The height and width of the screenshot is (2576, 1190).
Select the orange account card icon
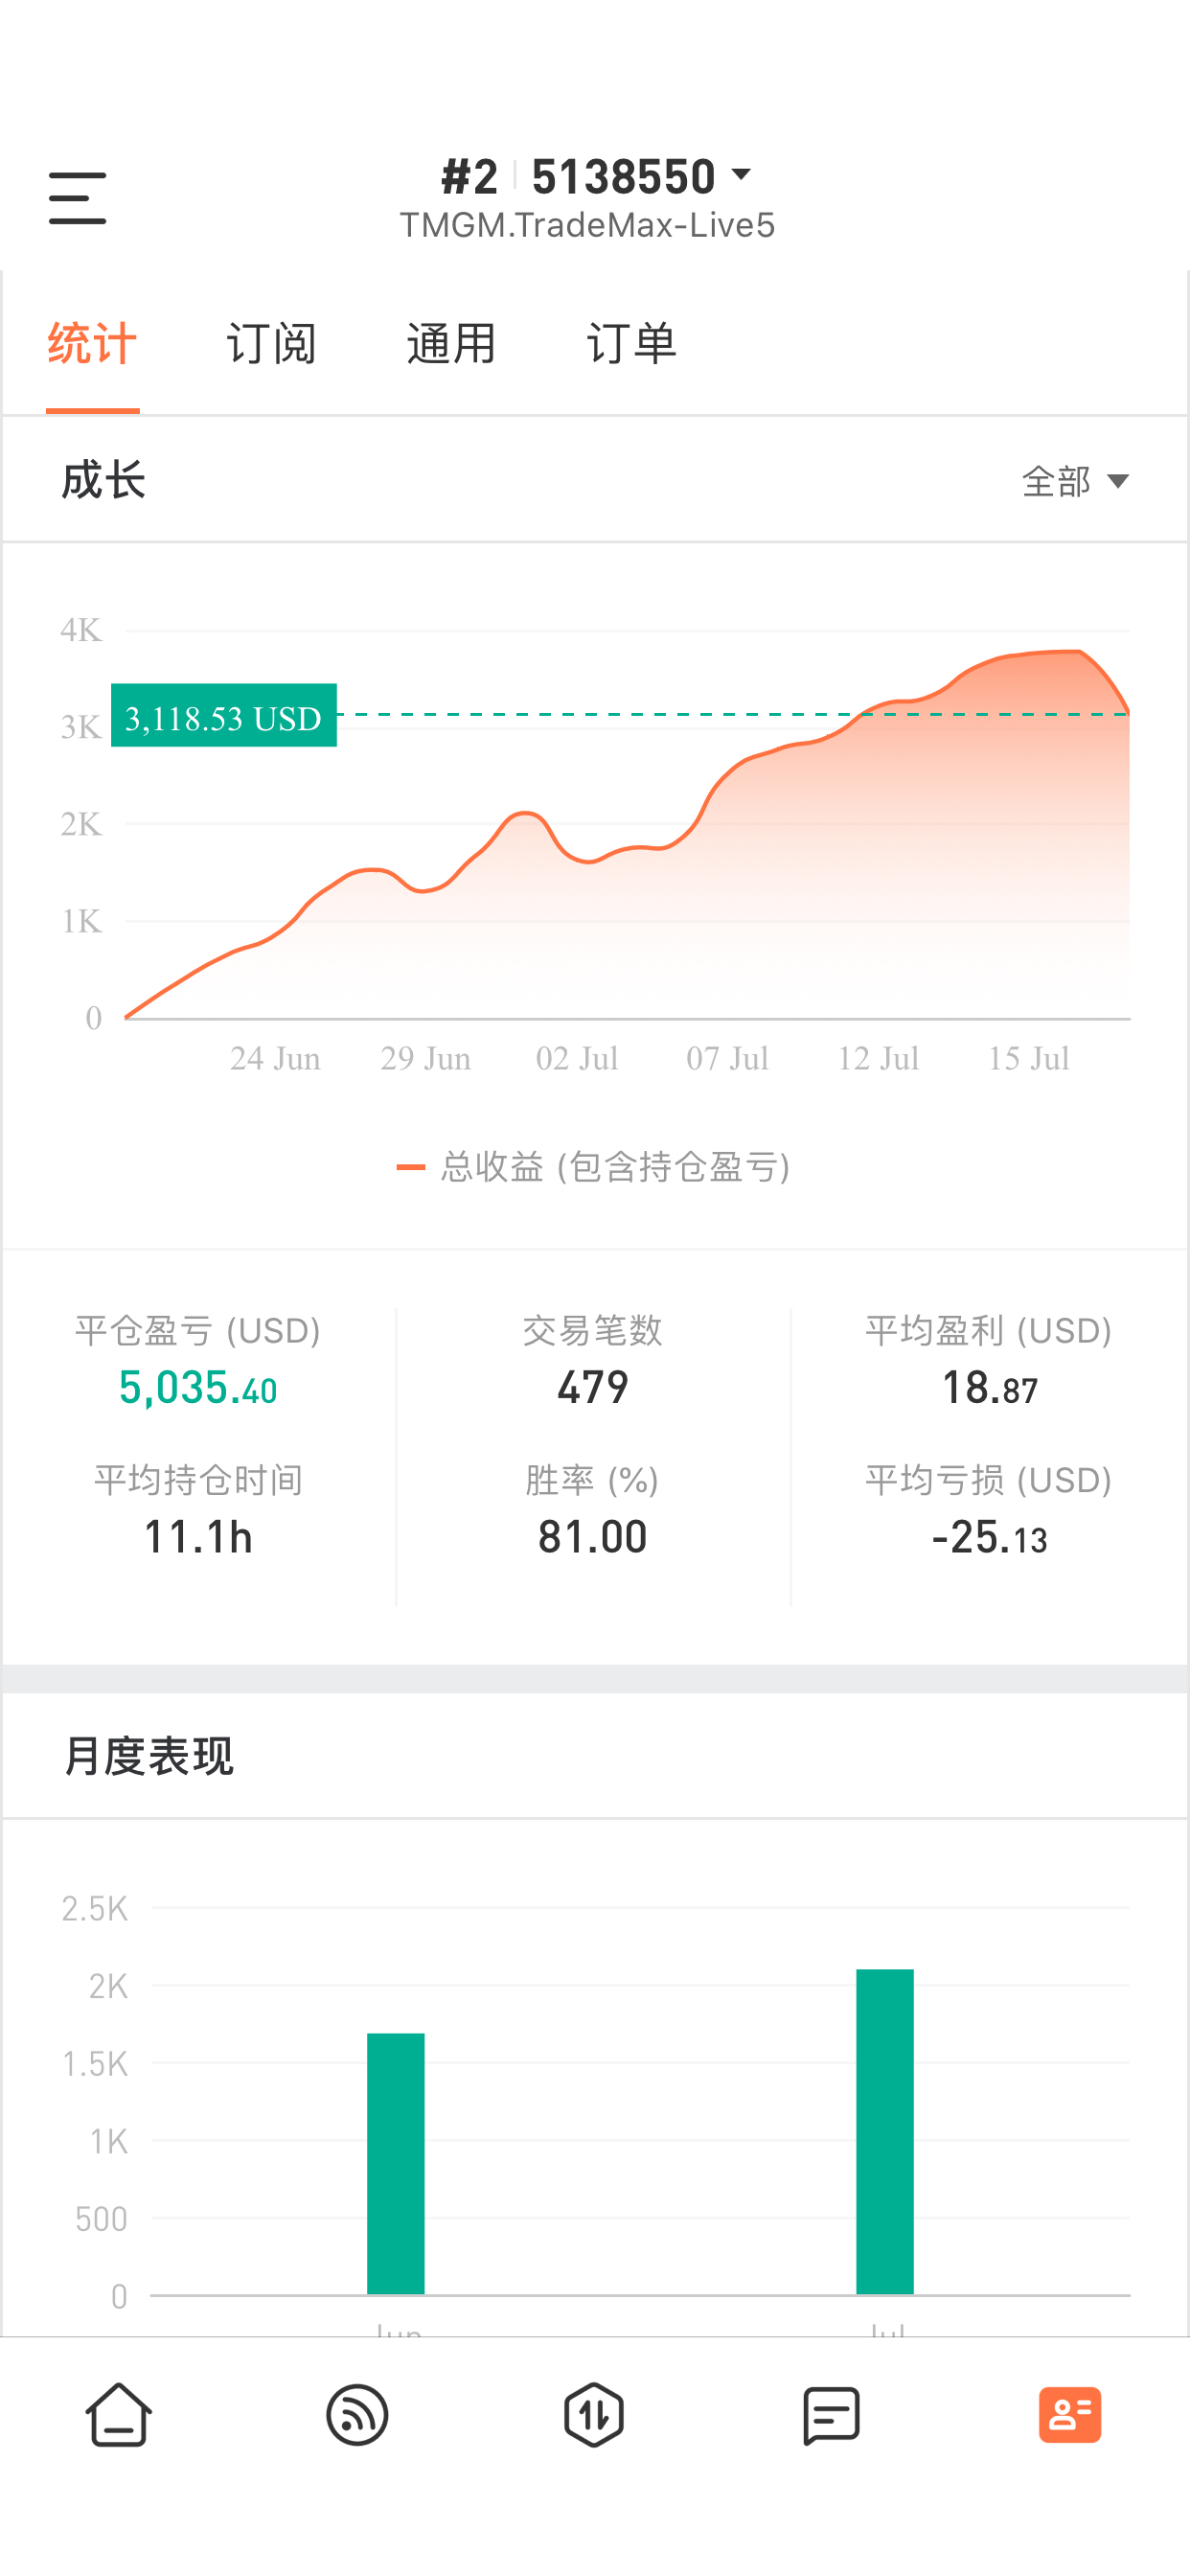pos(1070,2414)
